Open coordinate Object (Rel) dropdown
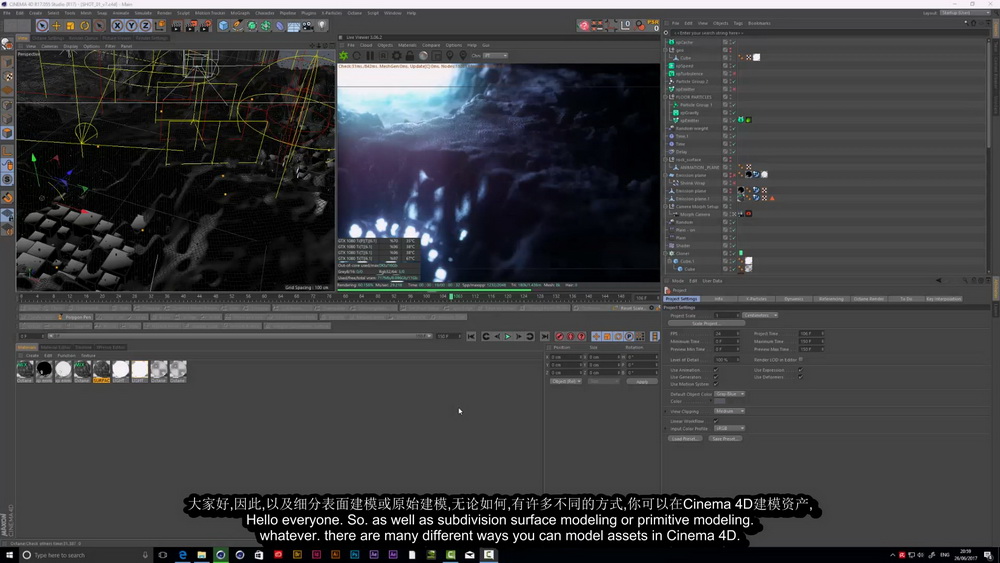Screen dimensions: 1000x563 (566, 381)
